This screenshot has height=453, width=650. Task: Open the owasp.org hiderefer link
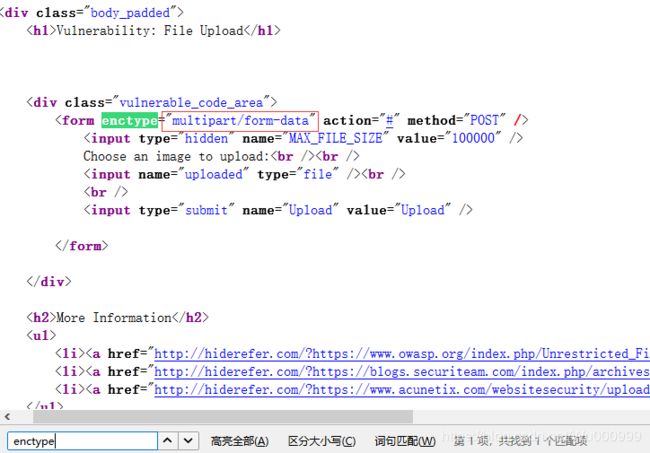click(x=402, y=354)
